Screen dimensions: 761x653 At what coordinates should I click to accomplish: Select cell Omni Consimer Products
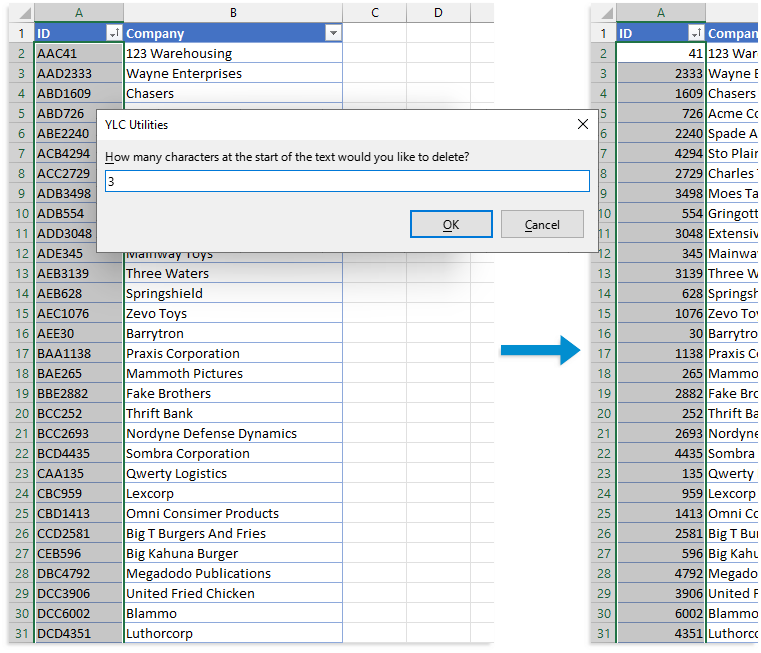233,513
